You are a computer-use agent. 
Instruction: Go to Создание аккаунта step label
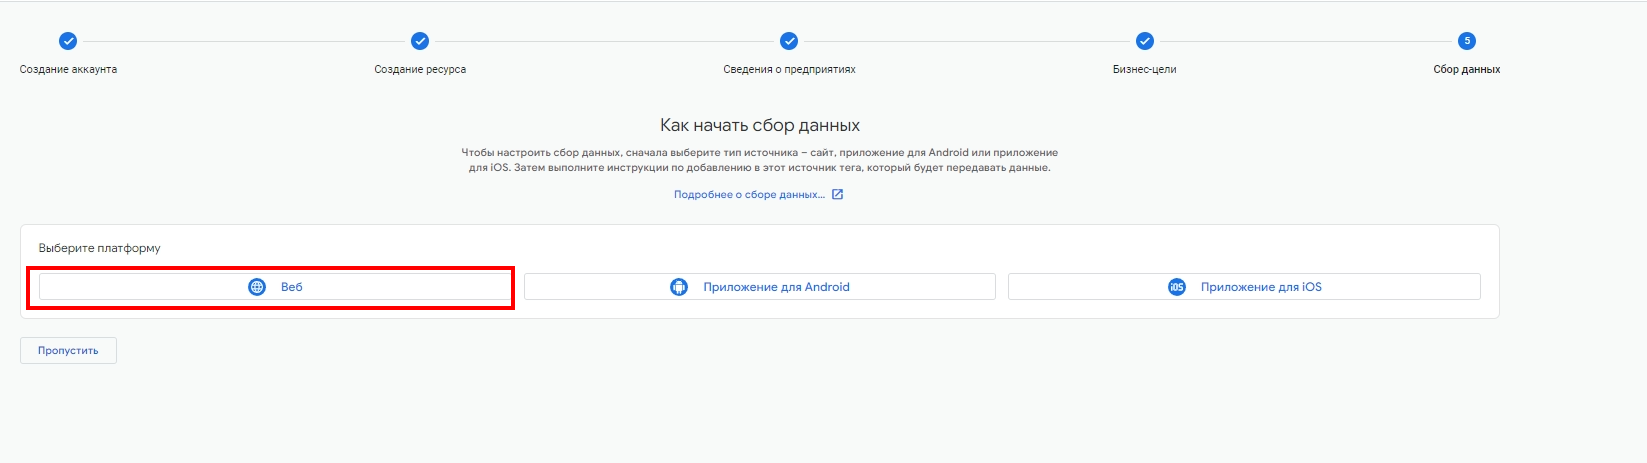pos(68,70)
